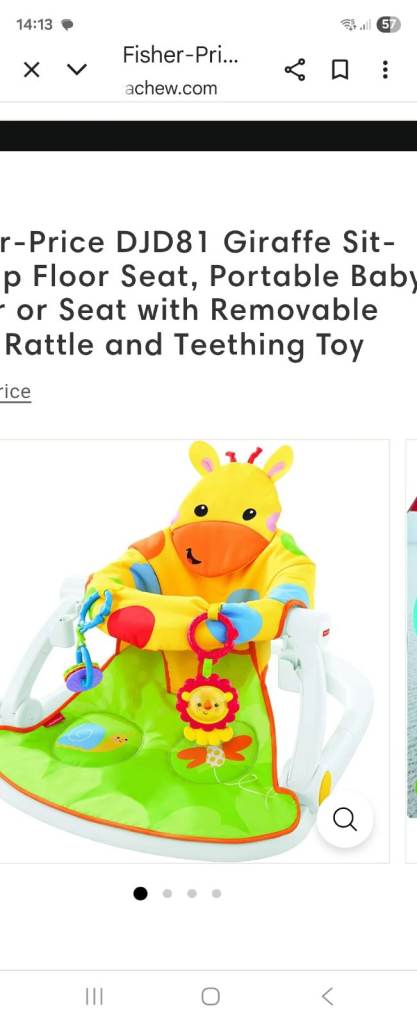The height and width of the screenshot is (1024, 417).
Task: Tap the Android recent apps button
Action: point(94,996)
